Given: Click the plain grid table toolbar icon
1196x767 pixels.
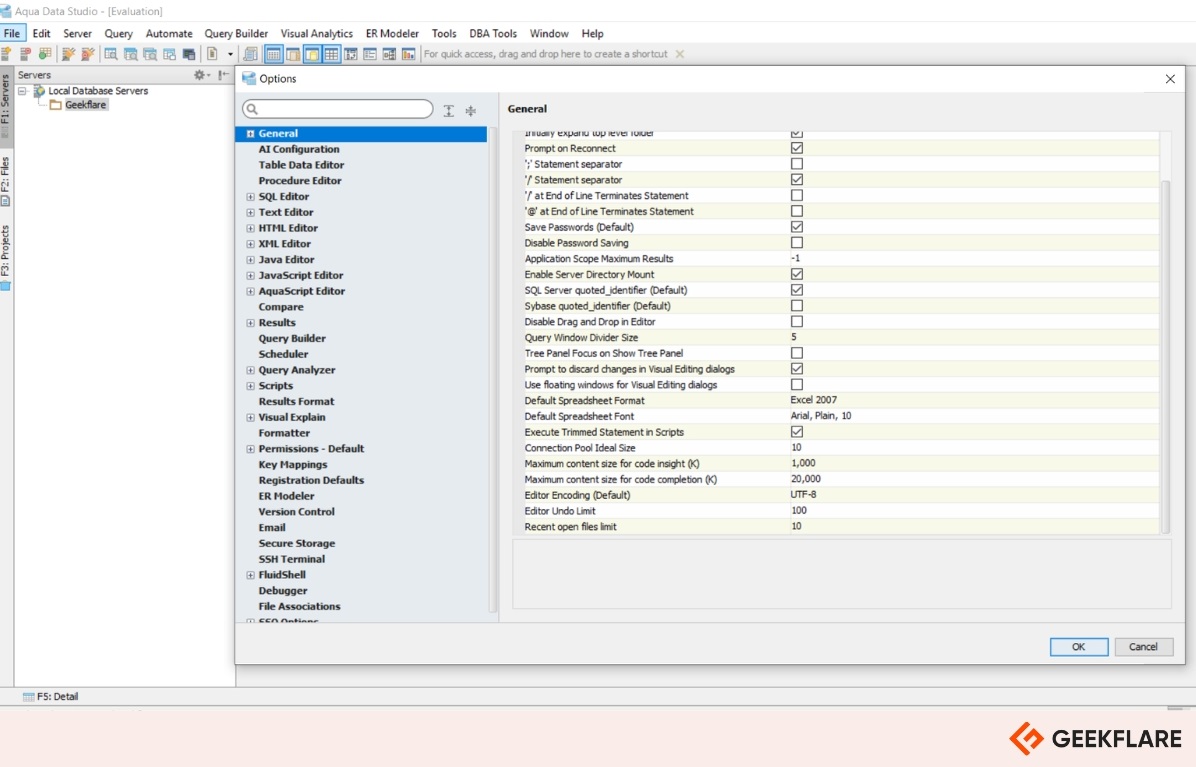Looking at the screenshot, I should tap(331, 54).
